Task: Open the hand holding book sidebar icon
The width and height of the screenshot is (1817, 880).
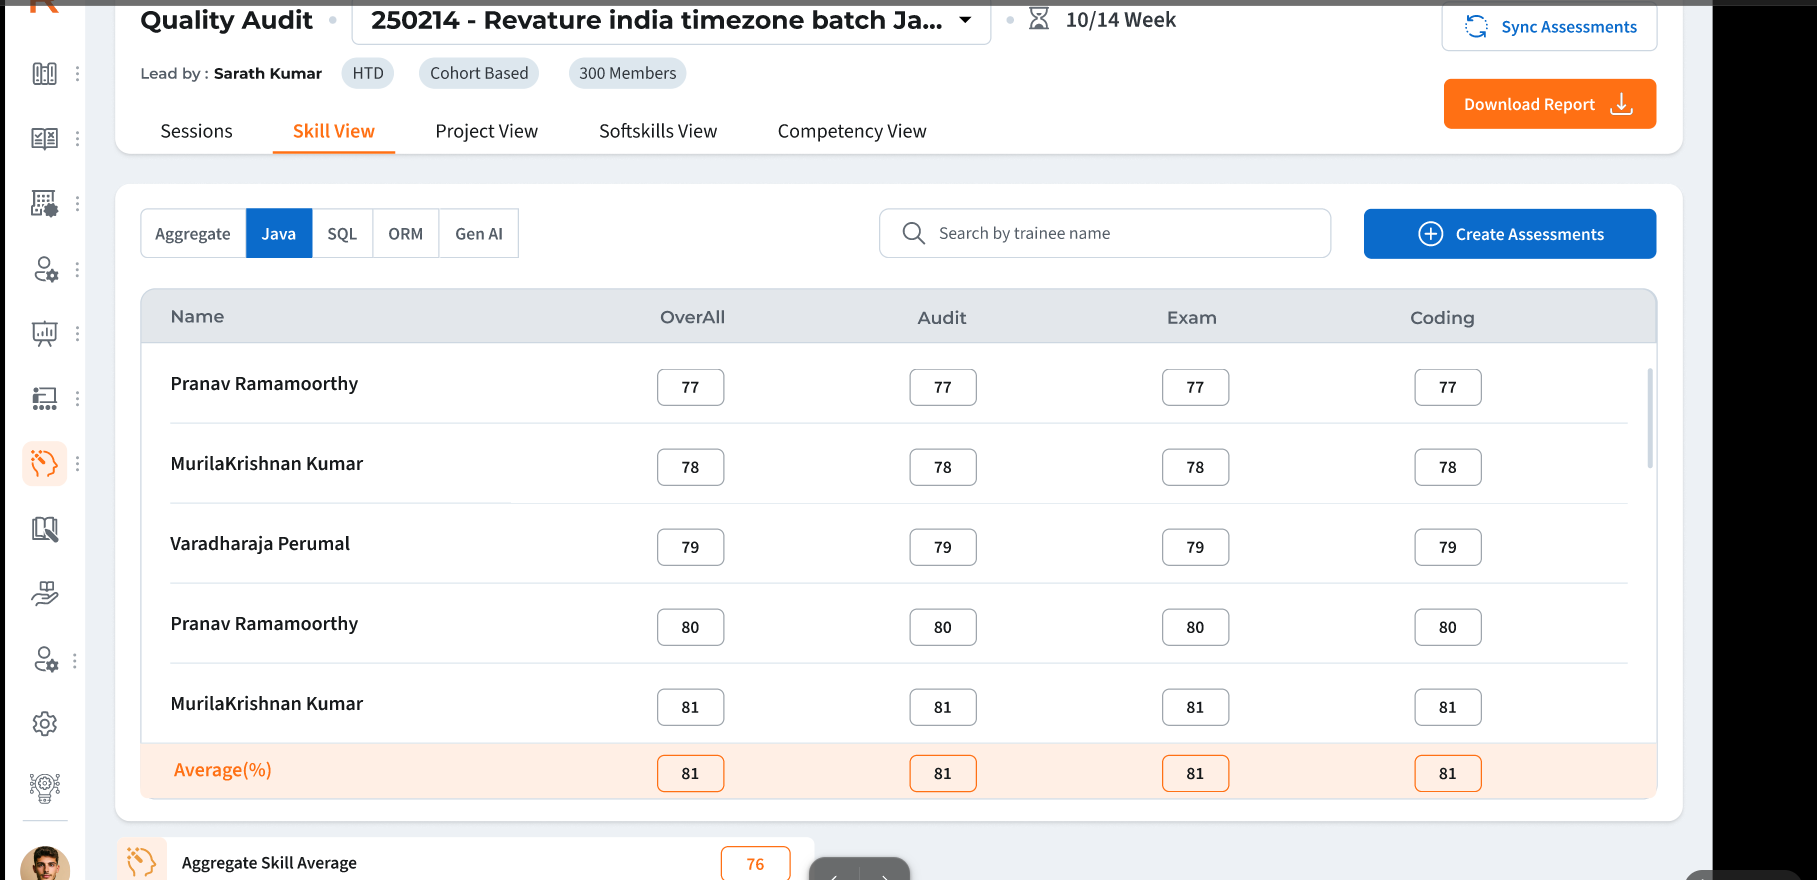Action: (x=45, y=594)
